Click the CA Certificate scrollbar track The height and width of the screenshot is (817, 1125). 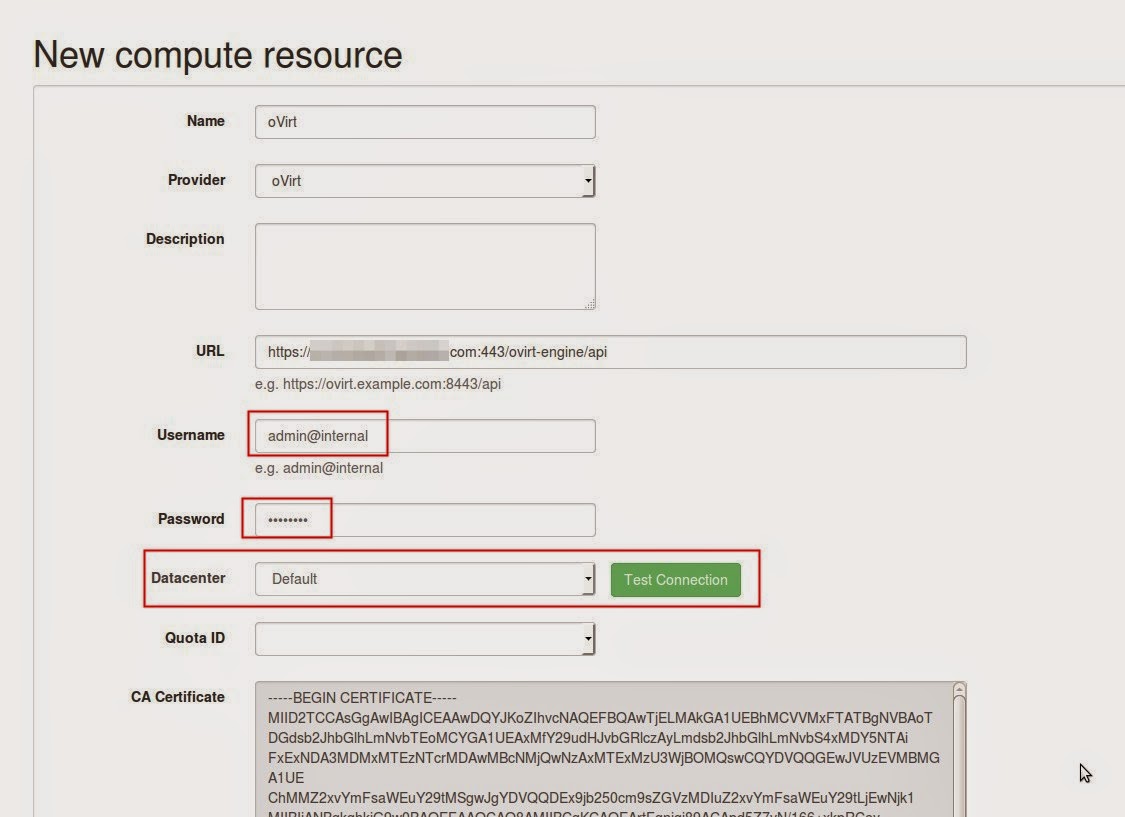point(959,780)
